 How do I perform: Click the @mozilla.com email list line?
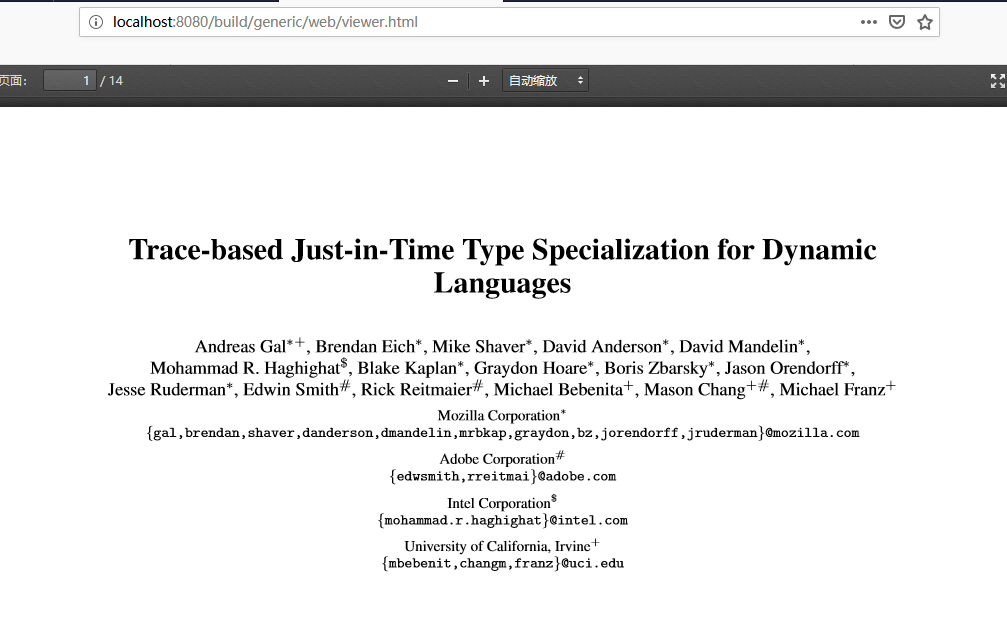[503, 433]
